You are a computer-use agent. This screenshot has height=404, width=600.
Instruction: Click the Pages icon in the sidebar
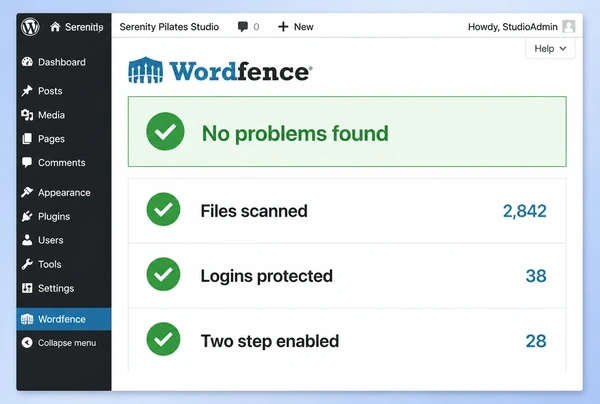[x=27, y=139]
